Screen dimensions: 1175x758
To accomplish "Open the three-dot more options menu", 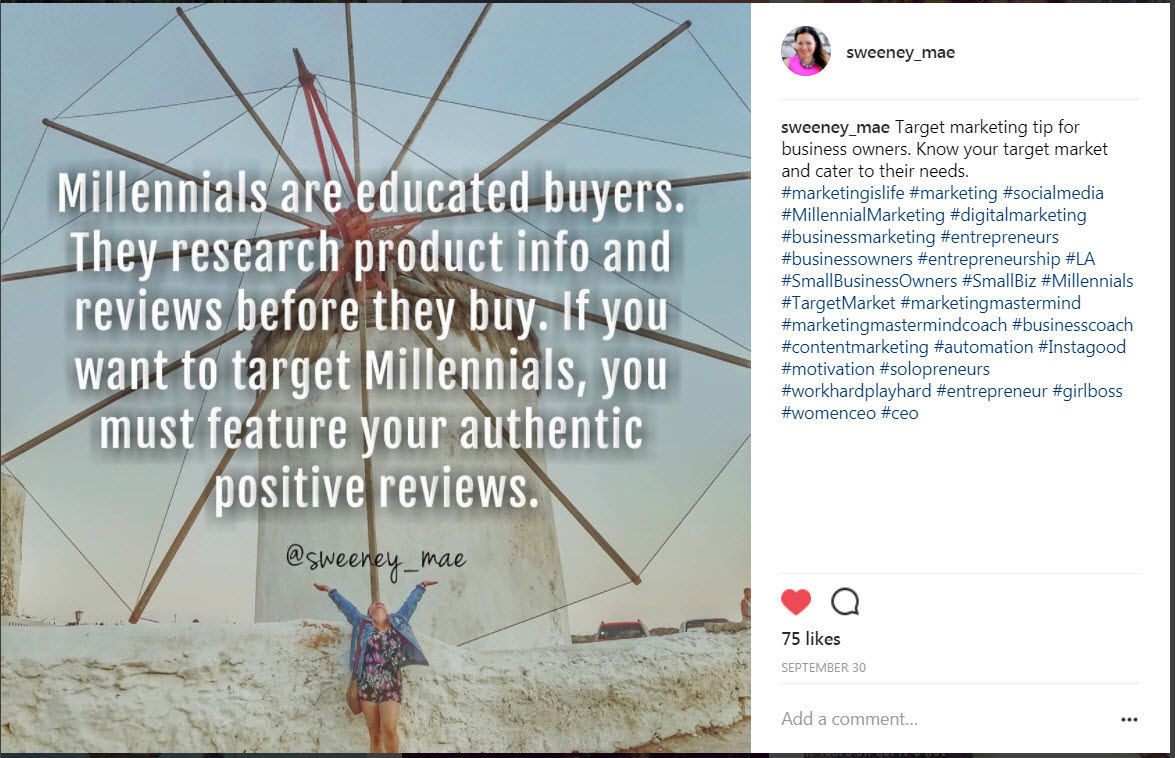I will point(1129,719).
